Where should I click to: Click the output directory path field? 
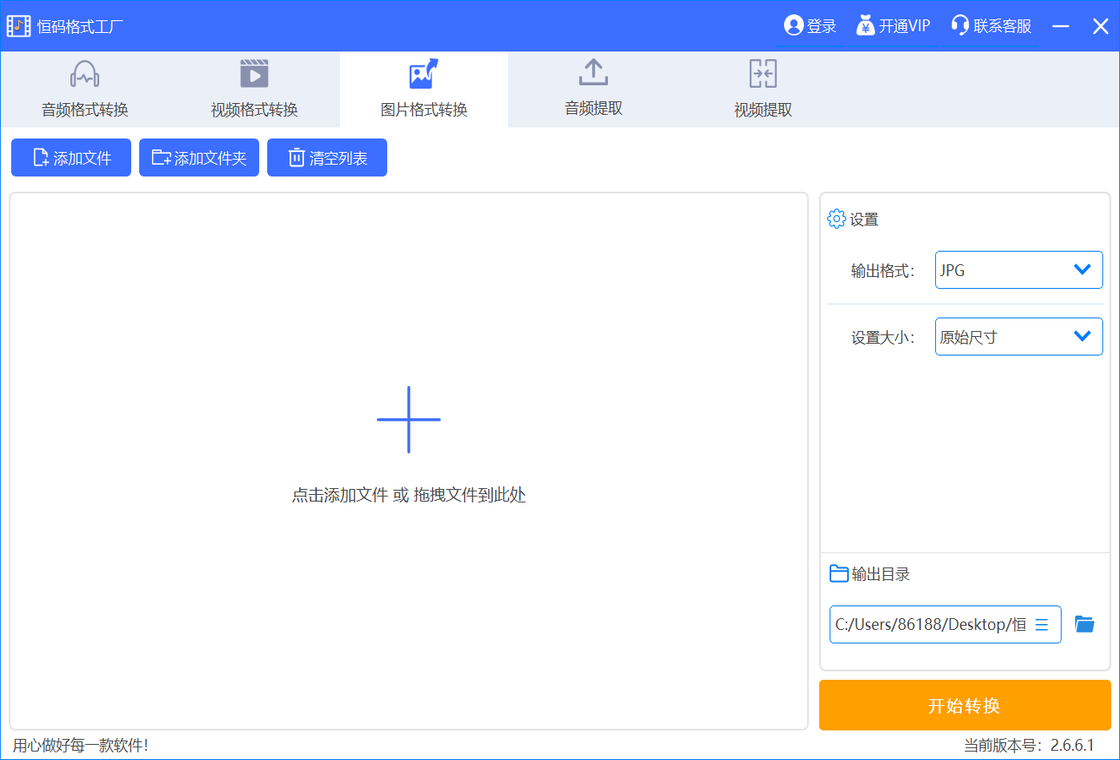(x=930, y=624)
